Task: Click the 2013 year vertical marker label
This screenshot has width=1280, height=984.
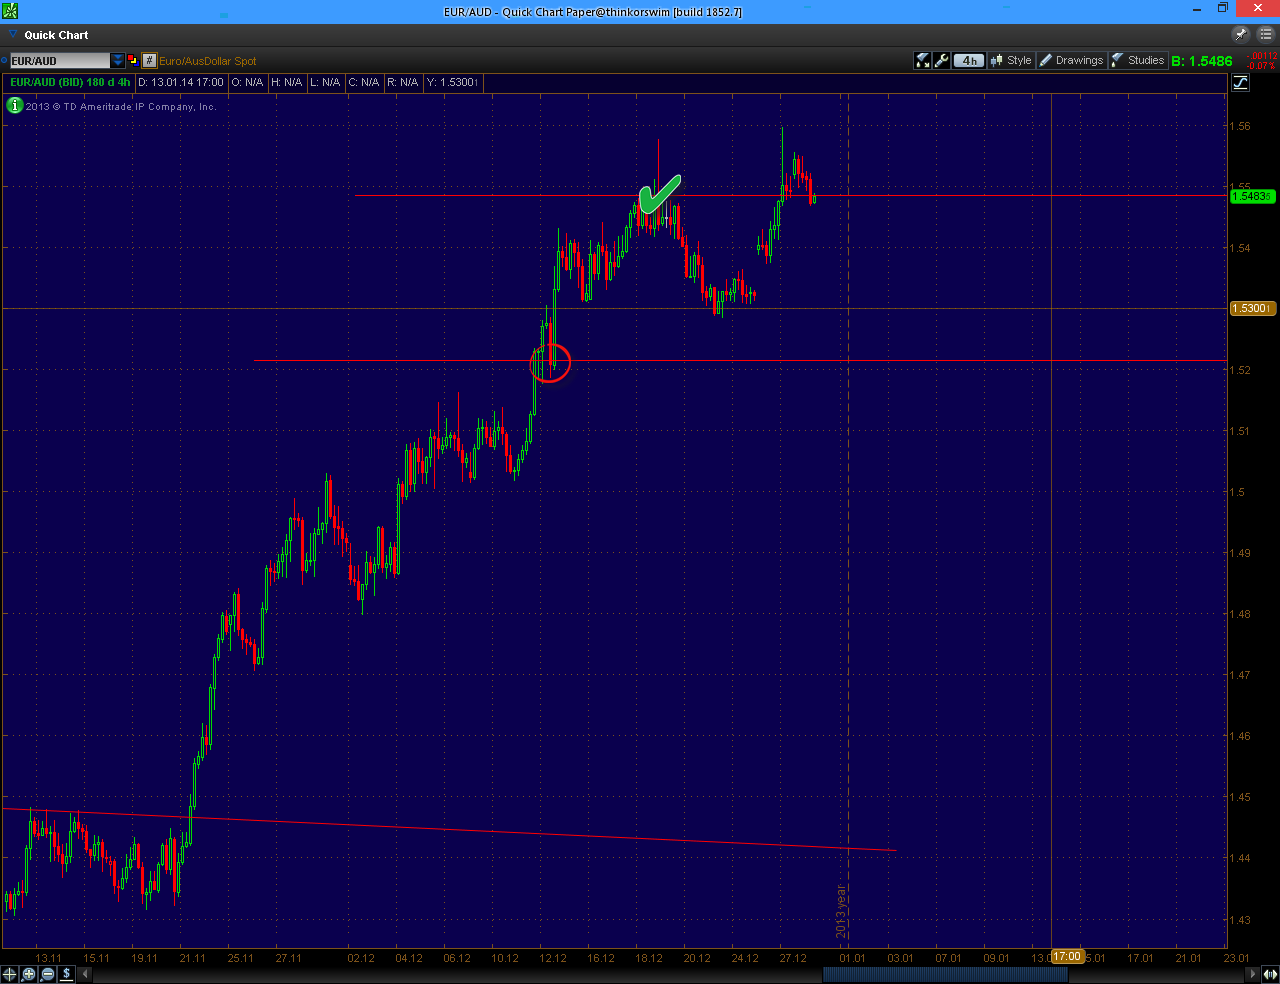Action: coord(841,911)
